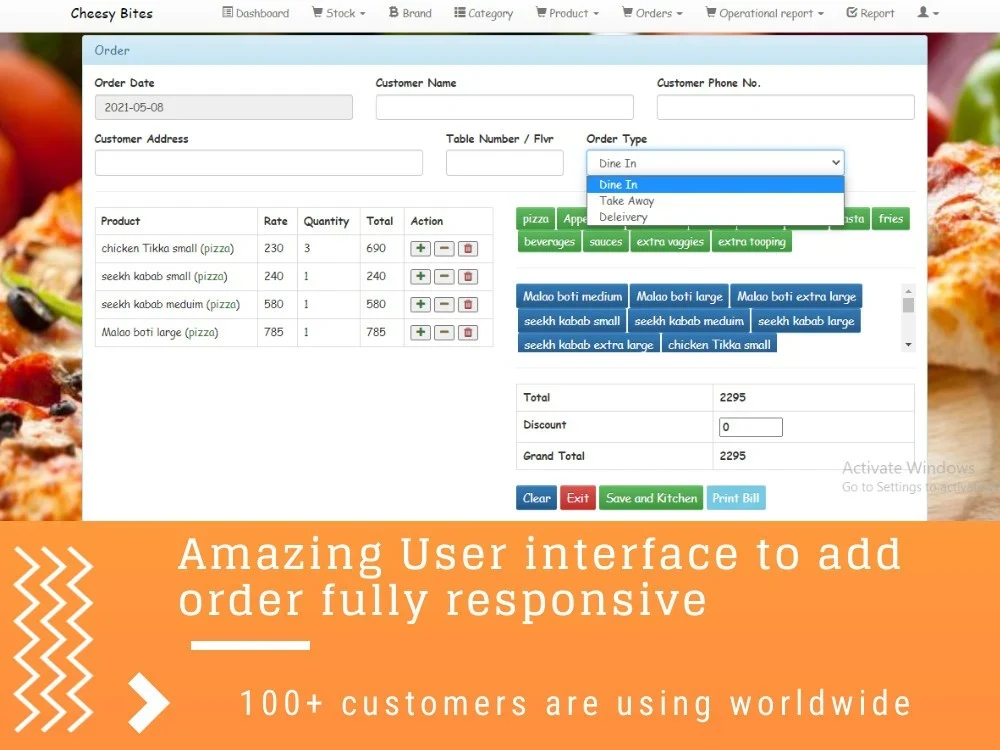Delete seekh kabab meduim row
The width and height of the screenshot is (1000, 750).
coord(467,304)
